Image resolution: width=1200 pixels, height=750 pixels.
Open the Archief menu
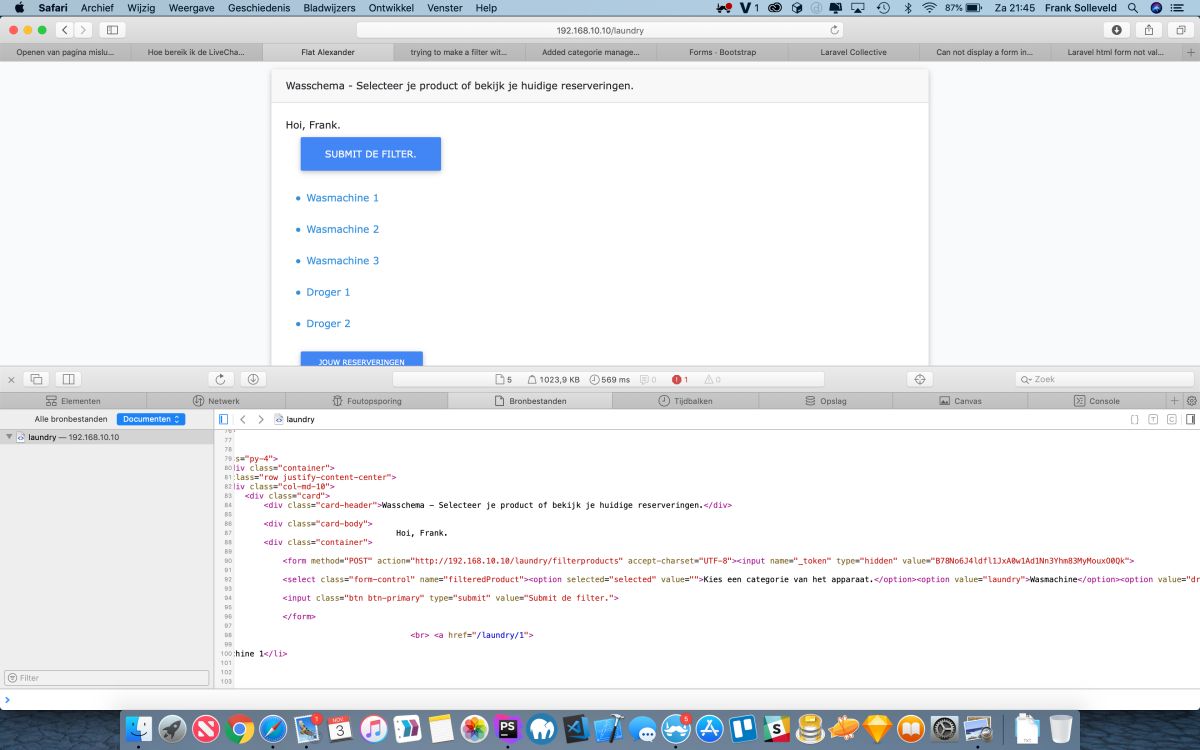[x=97, y=7]
